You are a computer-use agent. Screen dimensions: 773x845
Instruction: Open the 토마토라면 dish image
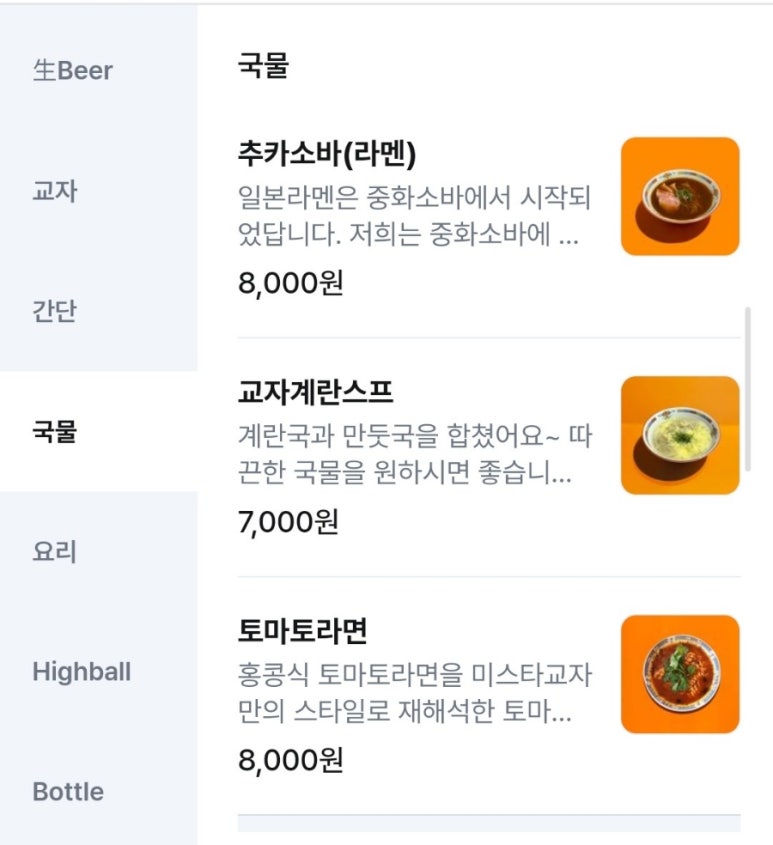tap(680, 674)
